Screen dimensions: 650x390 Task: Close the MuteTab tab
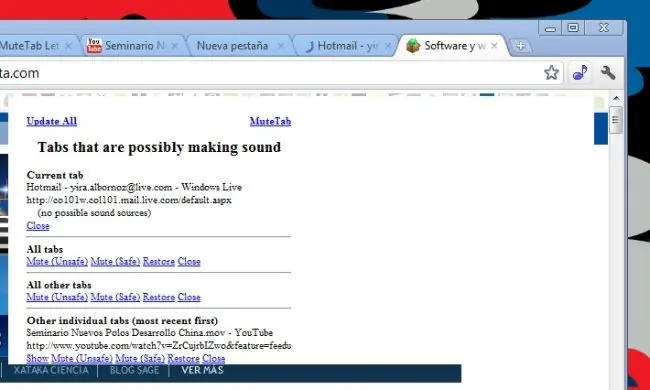[x=69, y=46]
